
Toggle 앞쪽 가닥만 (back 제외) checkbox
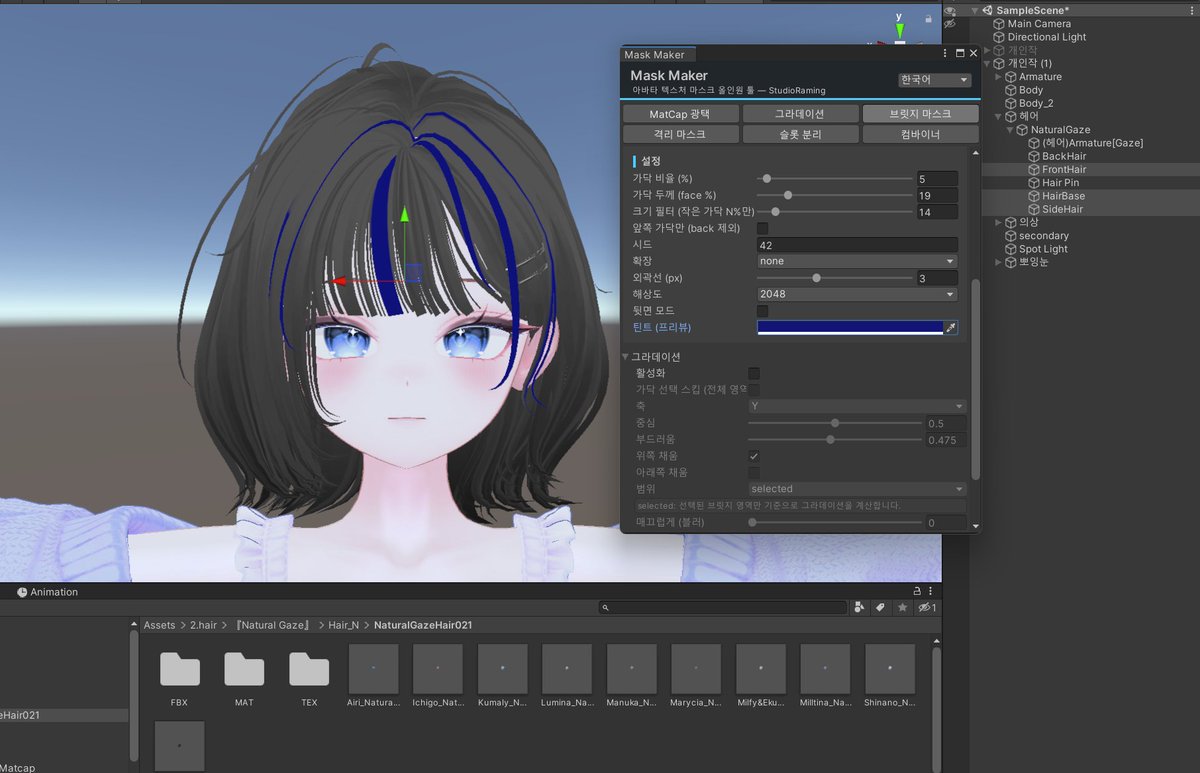(763, 228)
